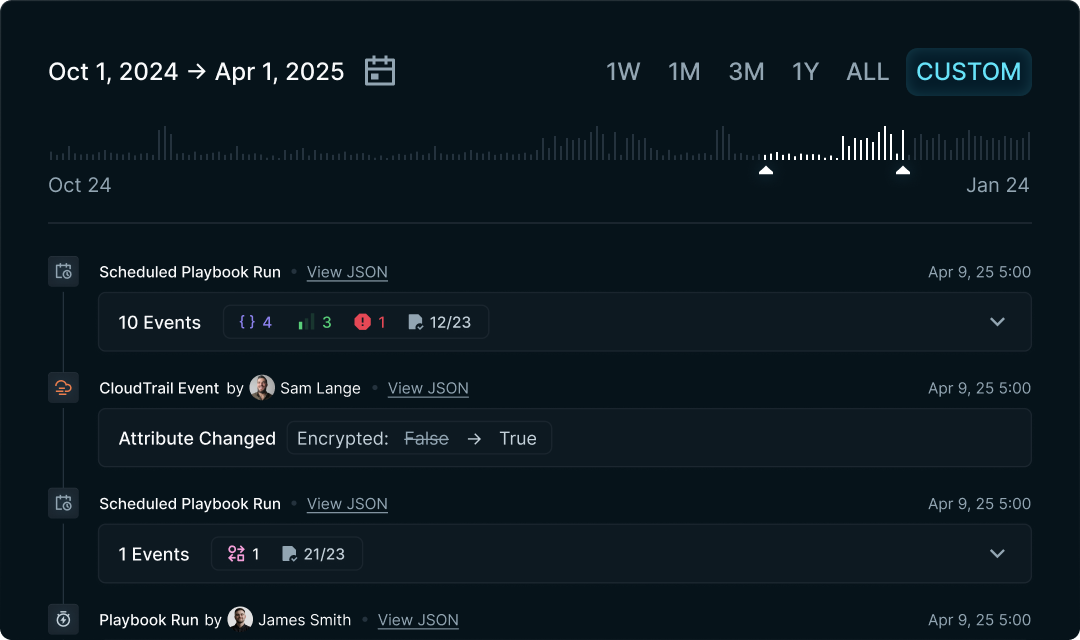Click the second Scheduled Playbook Run timeline icon
1080x640 pixels.
[63, 503]
